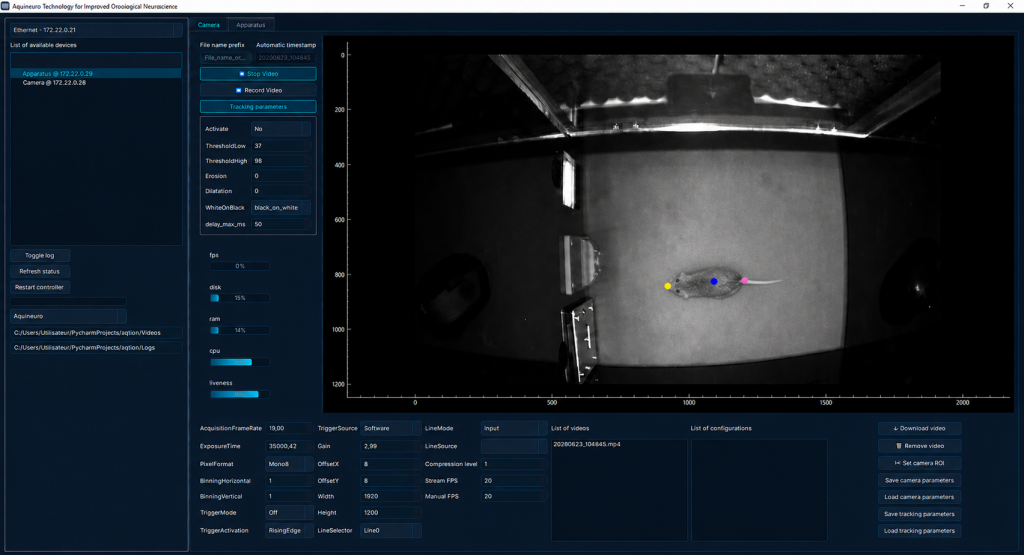
Task: Click the fps progress bar
Action: [240, 266]
